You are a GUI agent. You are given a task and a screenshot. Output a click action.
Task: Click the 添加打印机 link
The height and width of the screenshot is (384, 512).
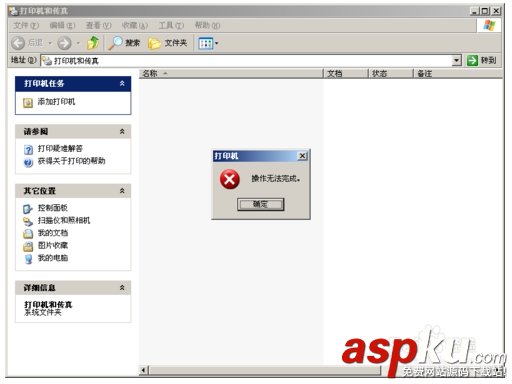click(56, 102)
